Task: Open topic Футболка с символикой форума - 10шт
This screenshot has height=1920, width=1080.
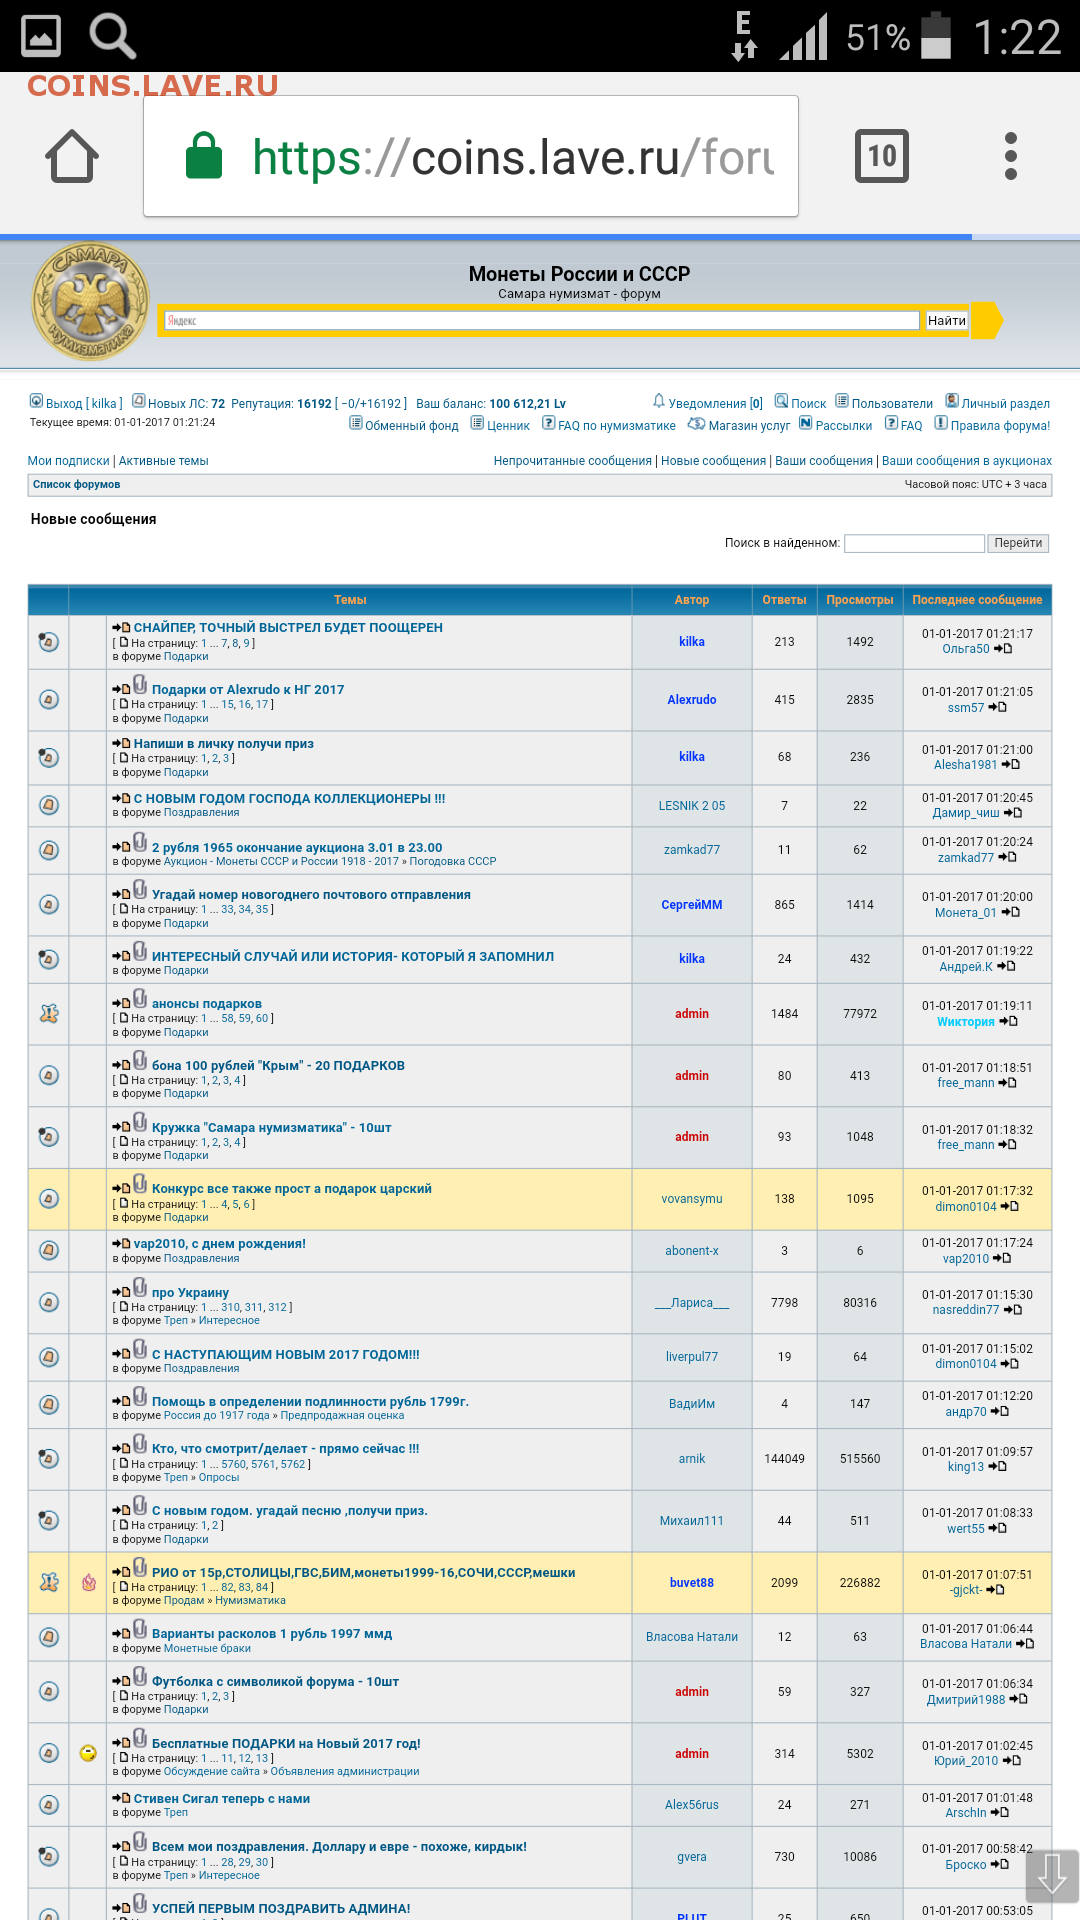Action: (x=276, y=1682)
